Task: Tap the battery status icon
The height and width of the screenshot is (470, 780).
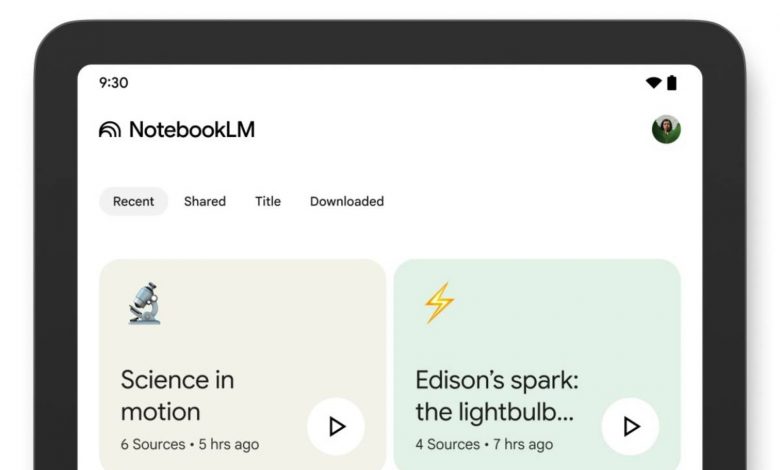Action: pos(672,83)
